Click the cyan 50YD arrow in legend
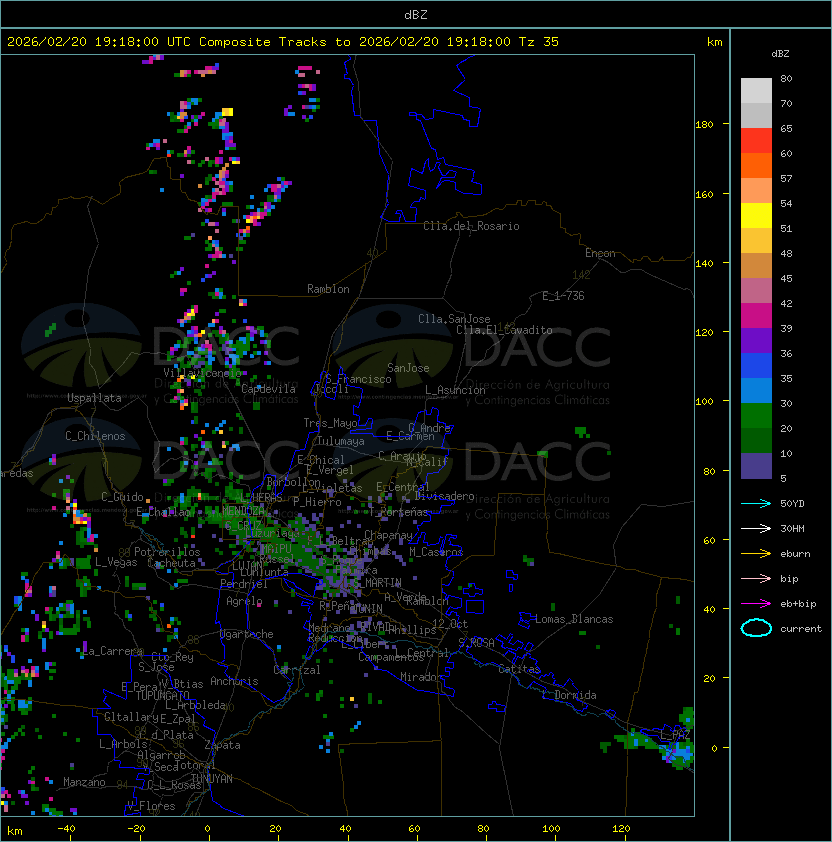 tap(756, 504)
